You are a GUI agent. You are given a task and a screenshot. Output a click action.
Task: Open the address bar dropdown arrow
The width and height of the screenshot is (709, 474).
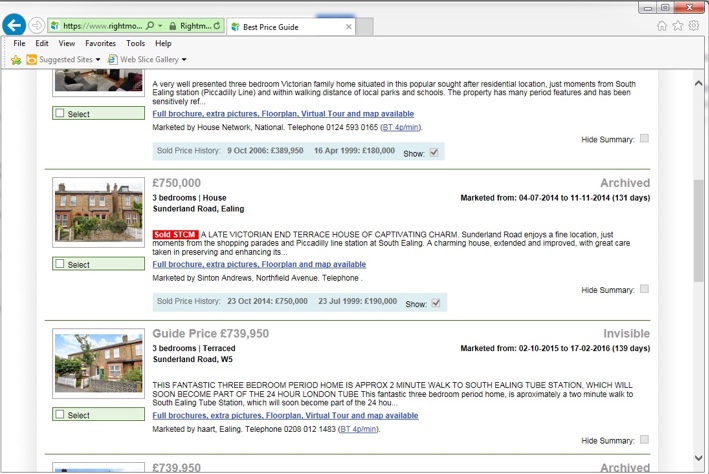(x=158, y=26)
